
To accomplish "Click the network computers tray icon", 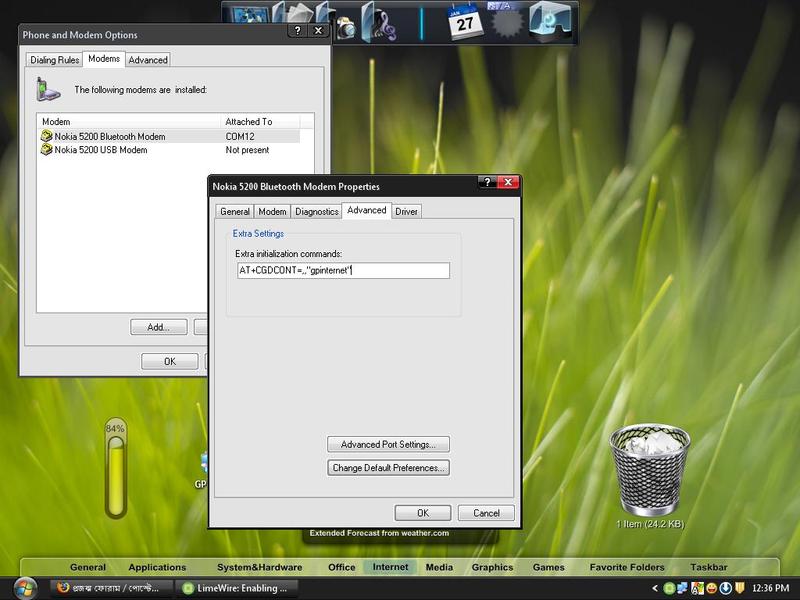I will pyautogui.click(x=683, y=588).
